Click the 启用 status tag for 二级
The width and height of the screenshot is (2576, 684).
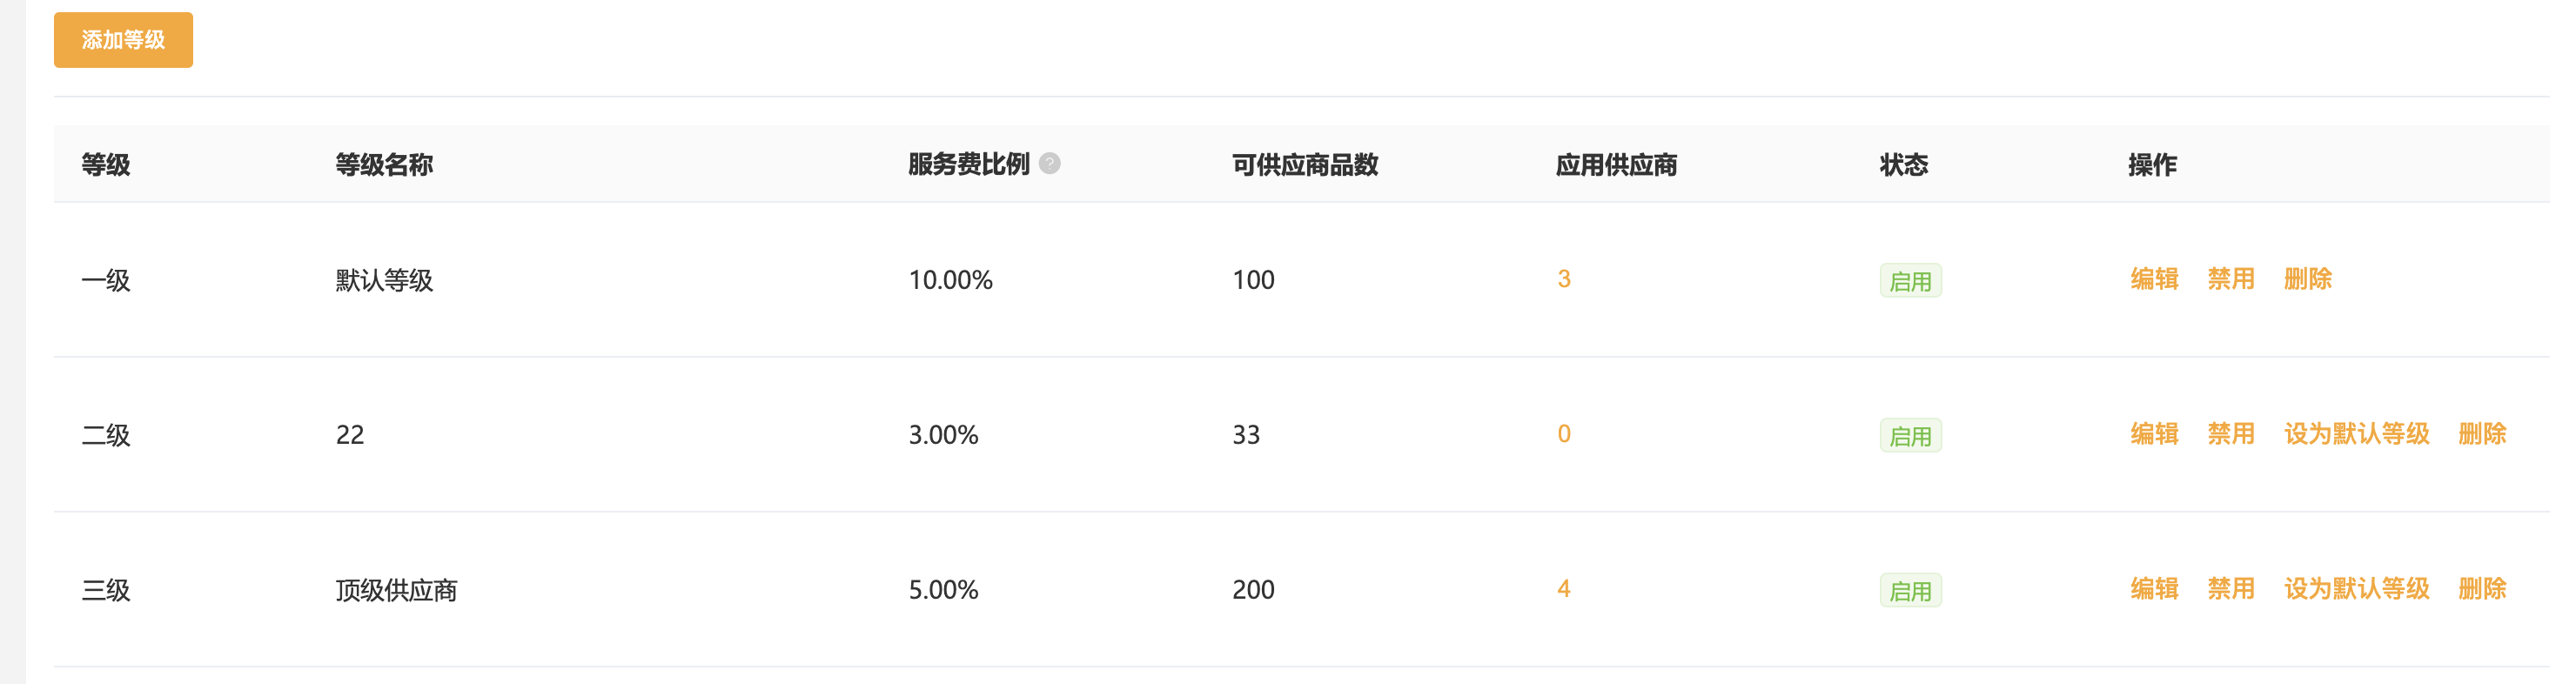tap(1910, 436)
